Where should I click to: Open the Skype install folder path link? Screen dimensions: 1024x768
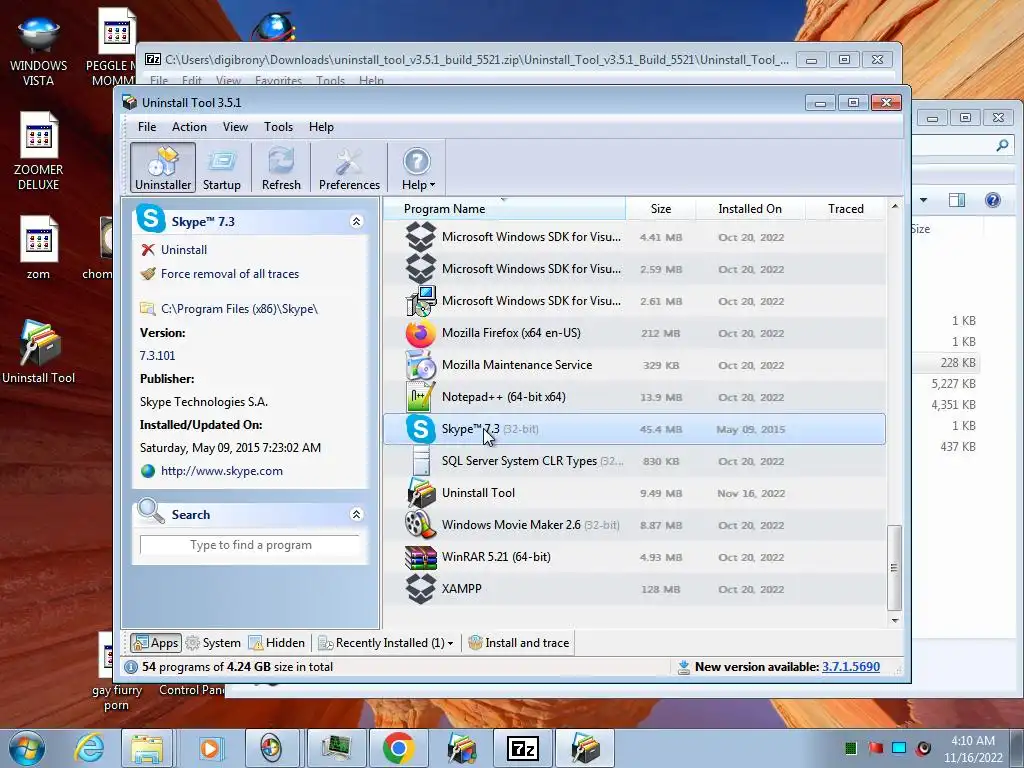coord(239,309)
